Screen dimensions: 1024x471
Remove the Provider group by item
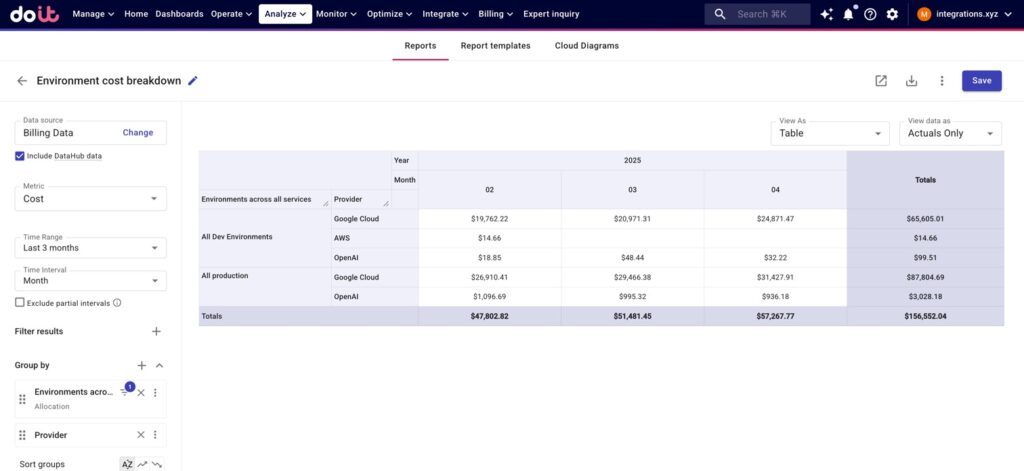coord(141,435)
